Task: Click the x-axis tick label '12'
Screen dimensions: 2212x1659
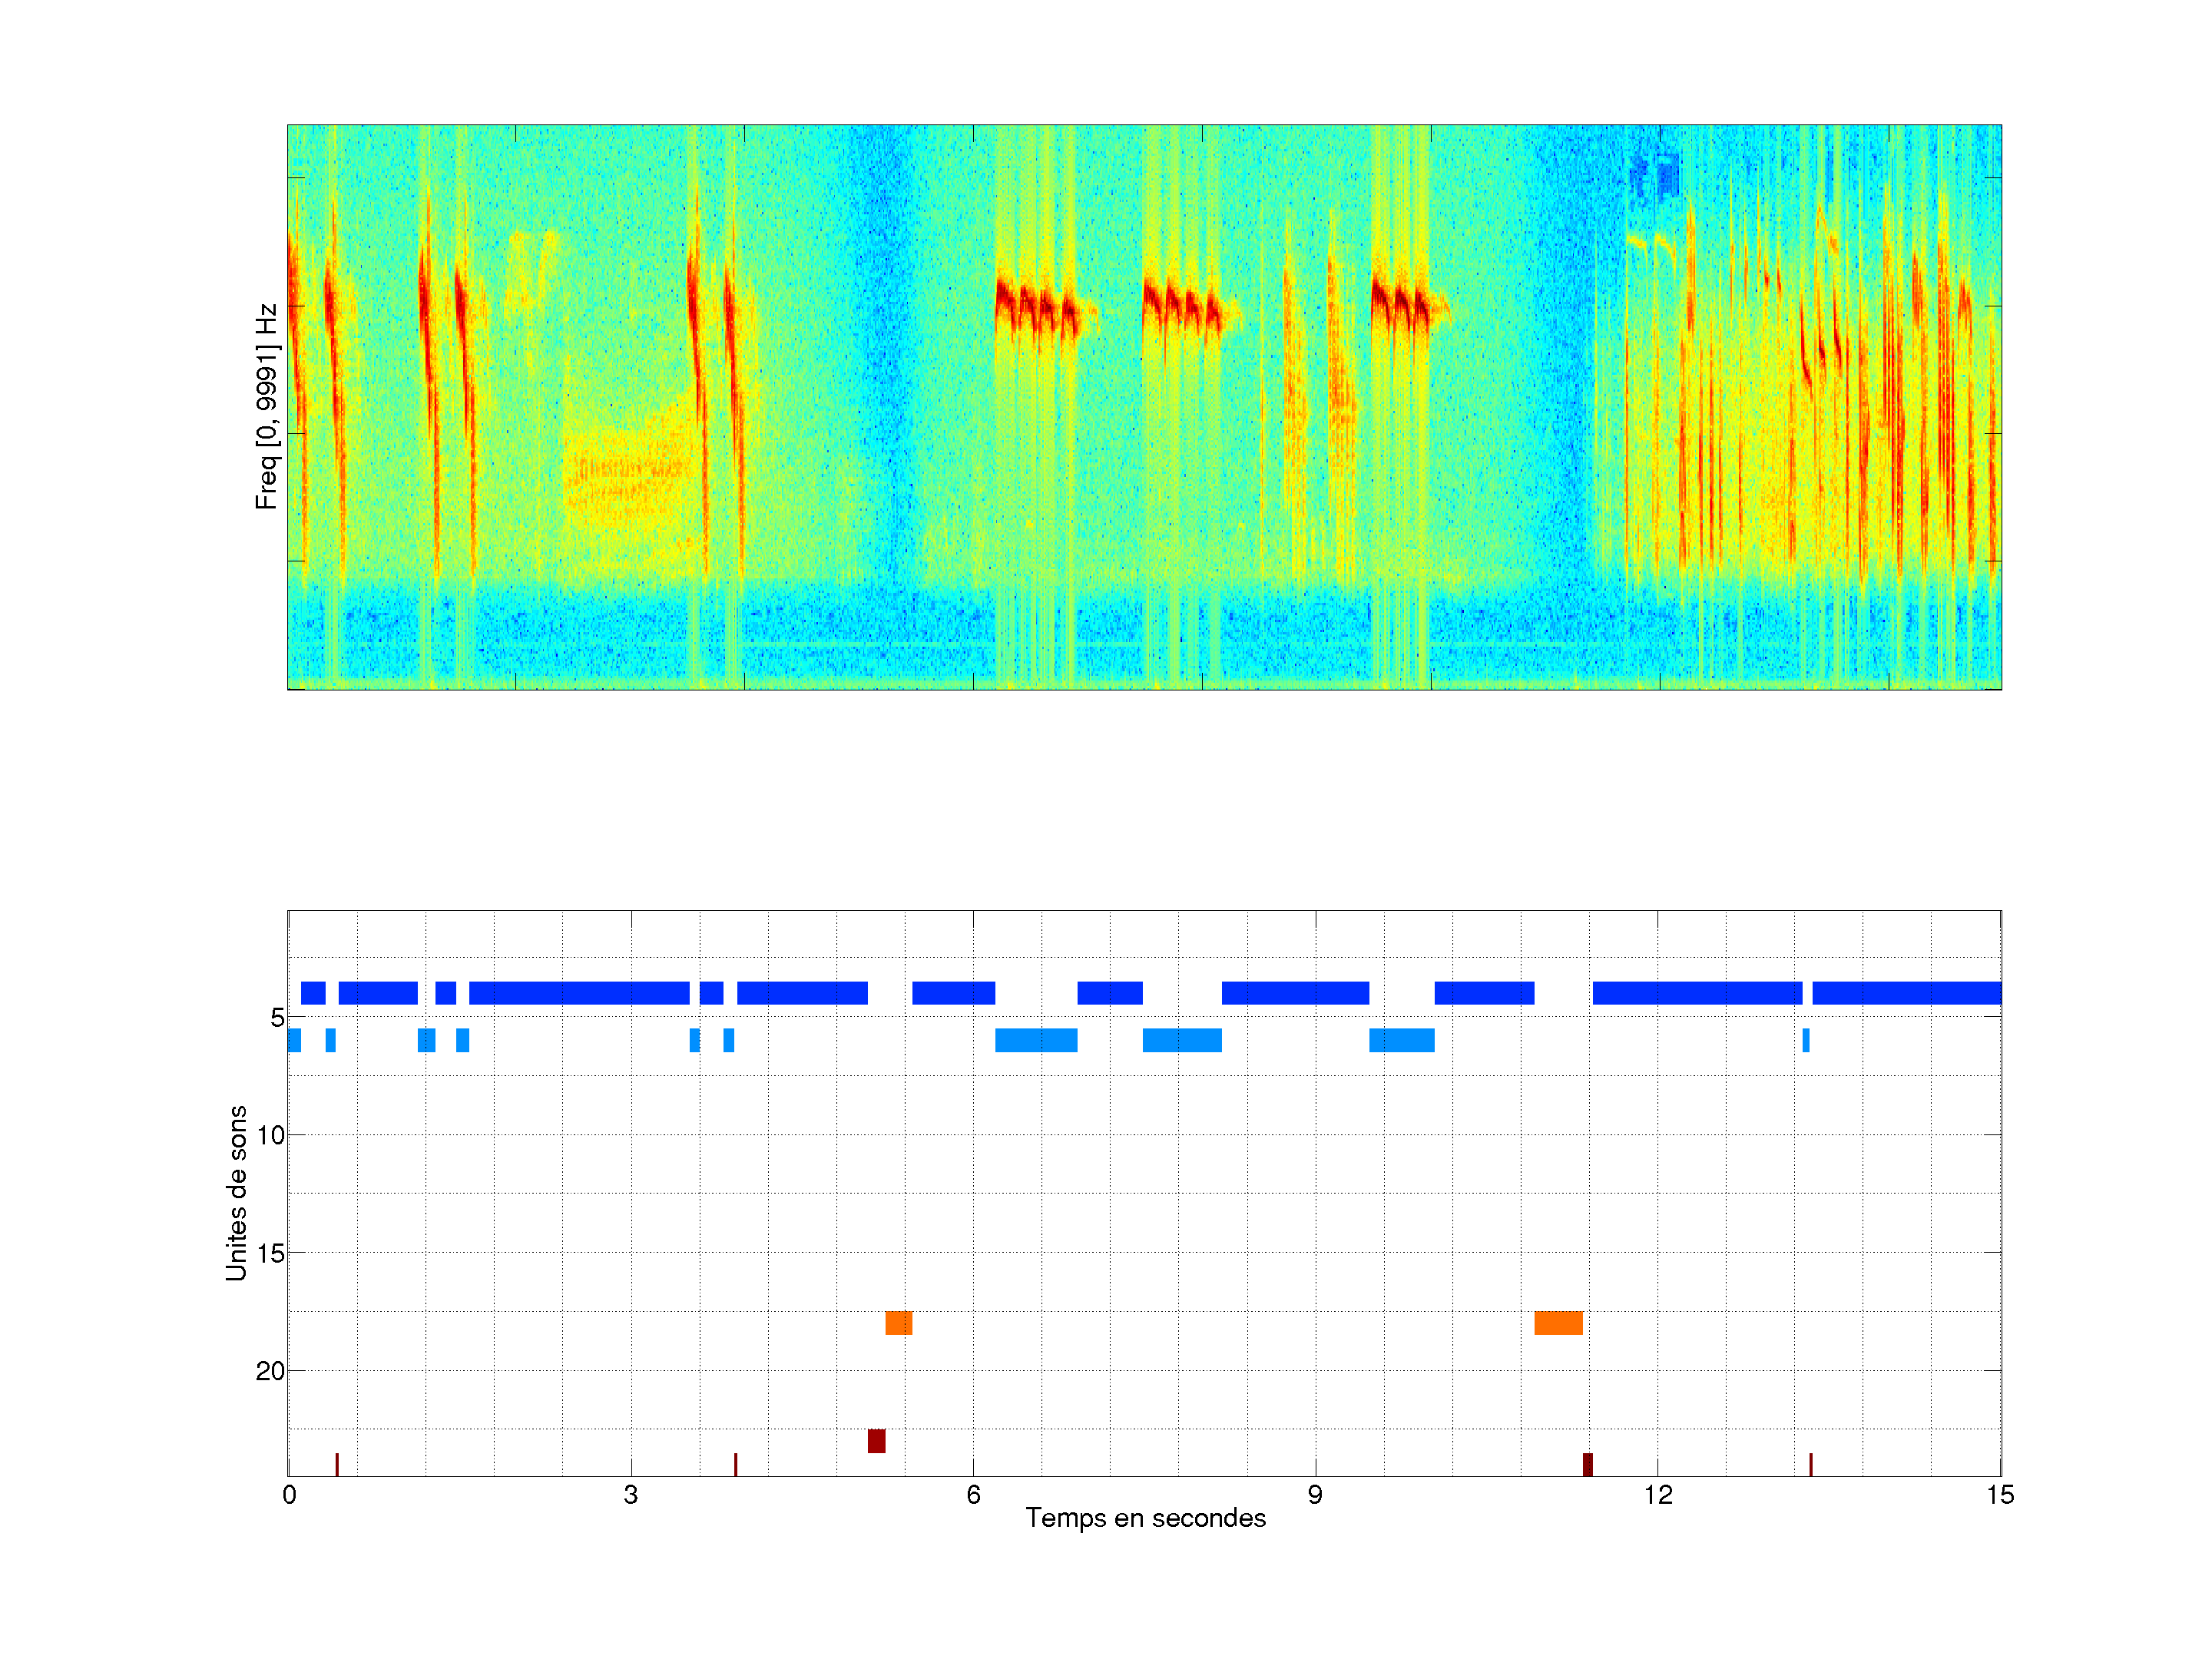Action: coord(1658,1494)
